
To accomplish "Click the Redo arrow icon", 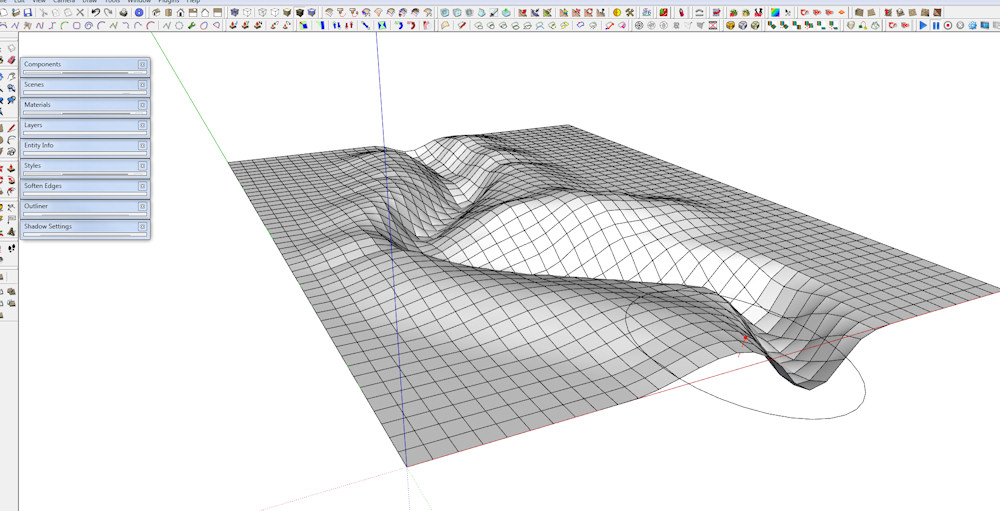I will [108, 12].
